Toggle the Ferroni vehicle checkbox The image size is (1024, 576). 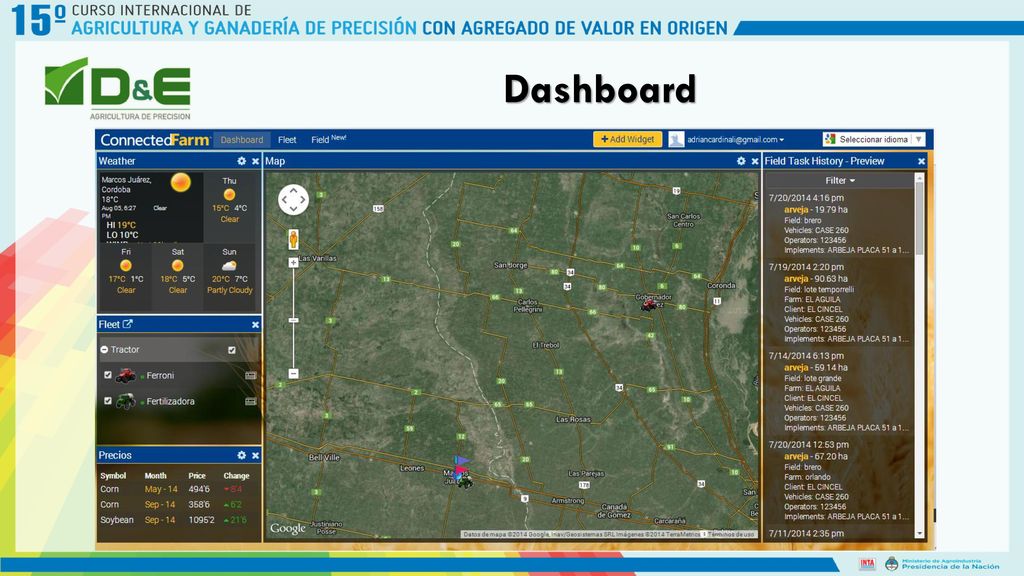(108, 375)
